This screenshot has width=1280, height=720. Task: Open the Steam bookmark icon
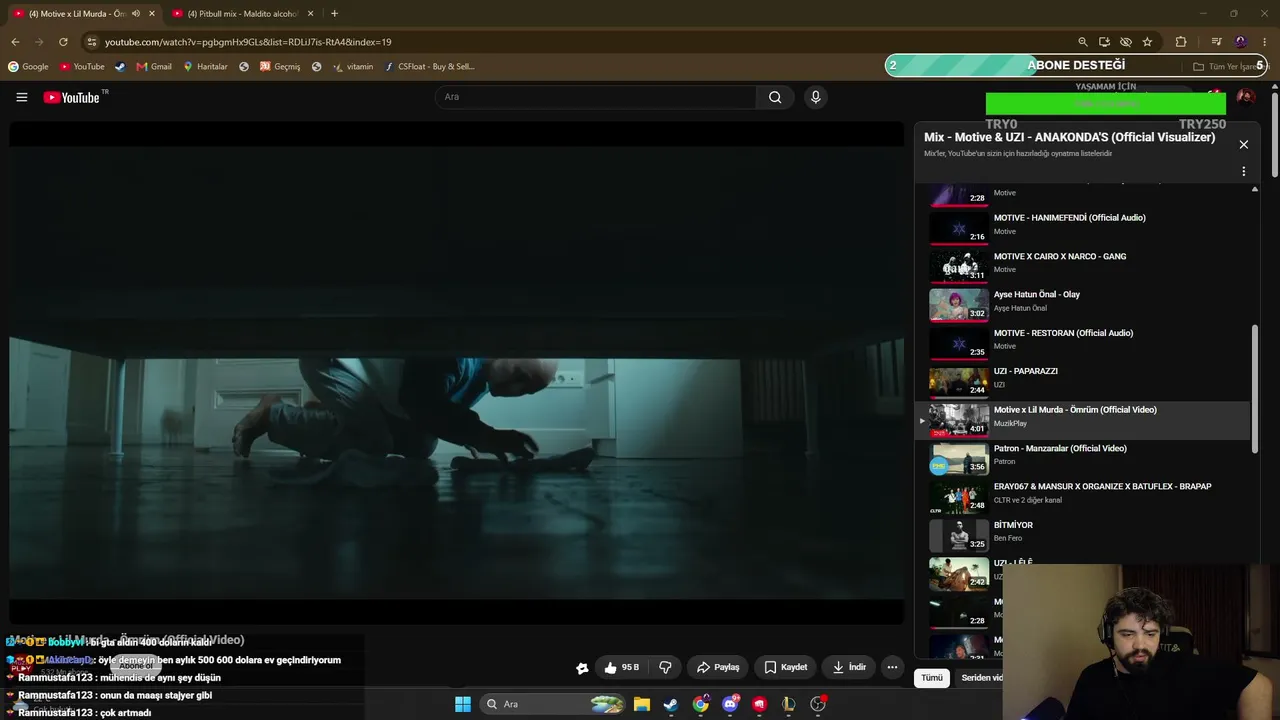(120, 67)
